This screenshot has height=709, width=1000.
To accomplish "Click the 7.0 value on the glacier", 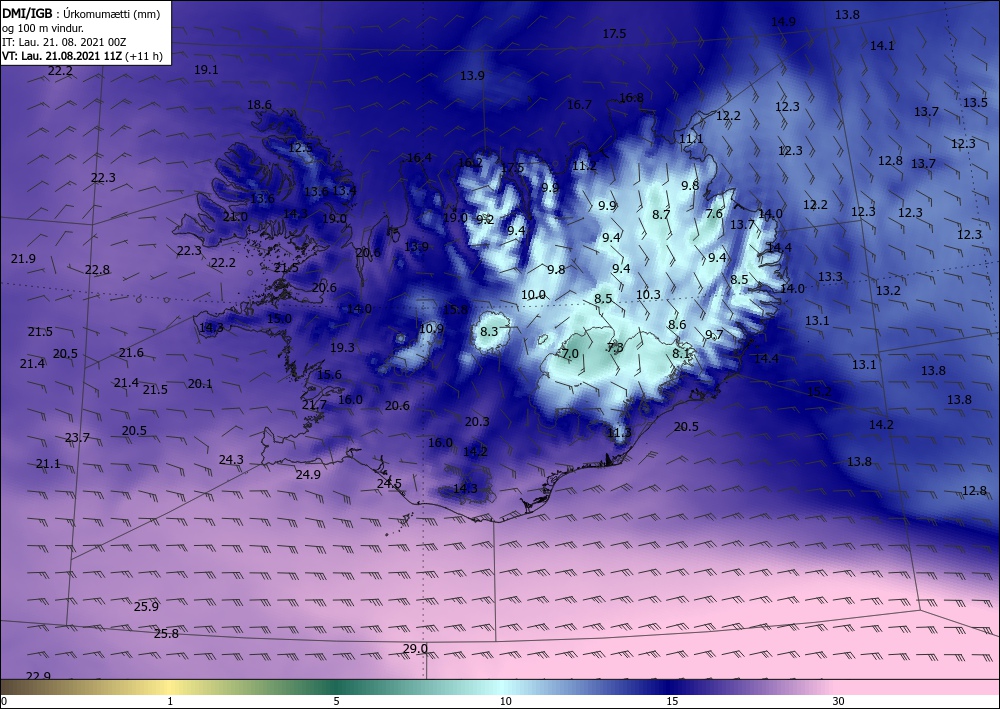I will click(570, 354).
